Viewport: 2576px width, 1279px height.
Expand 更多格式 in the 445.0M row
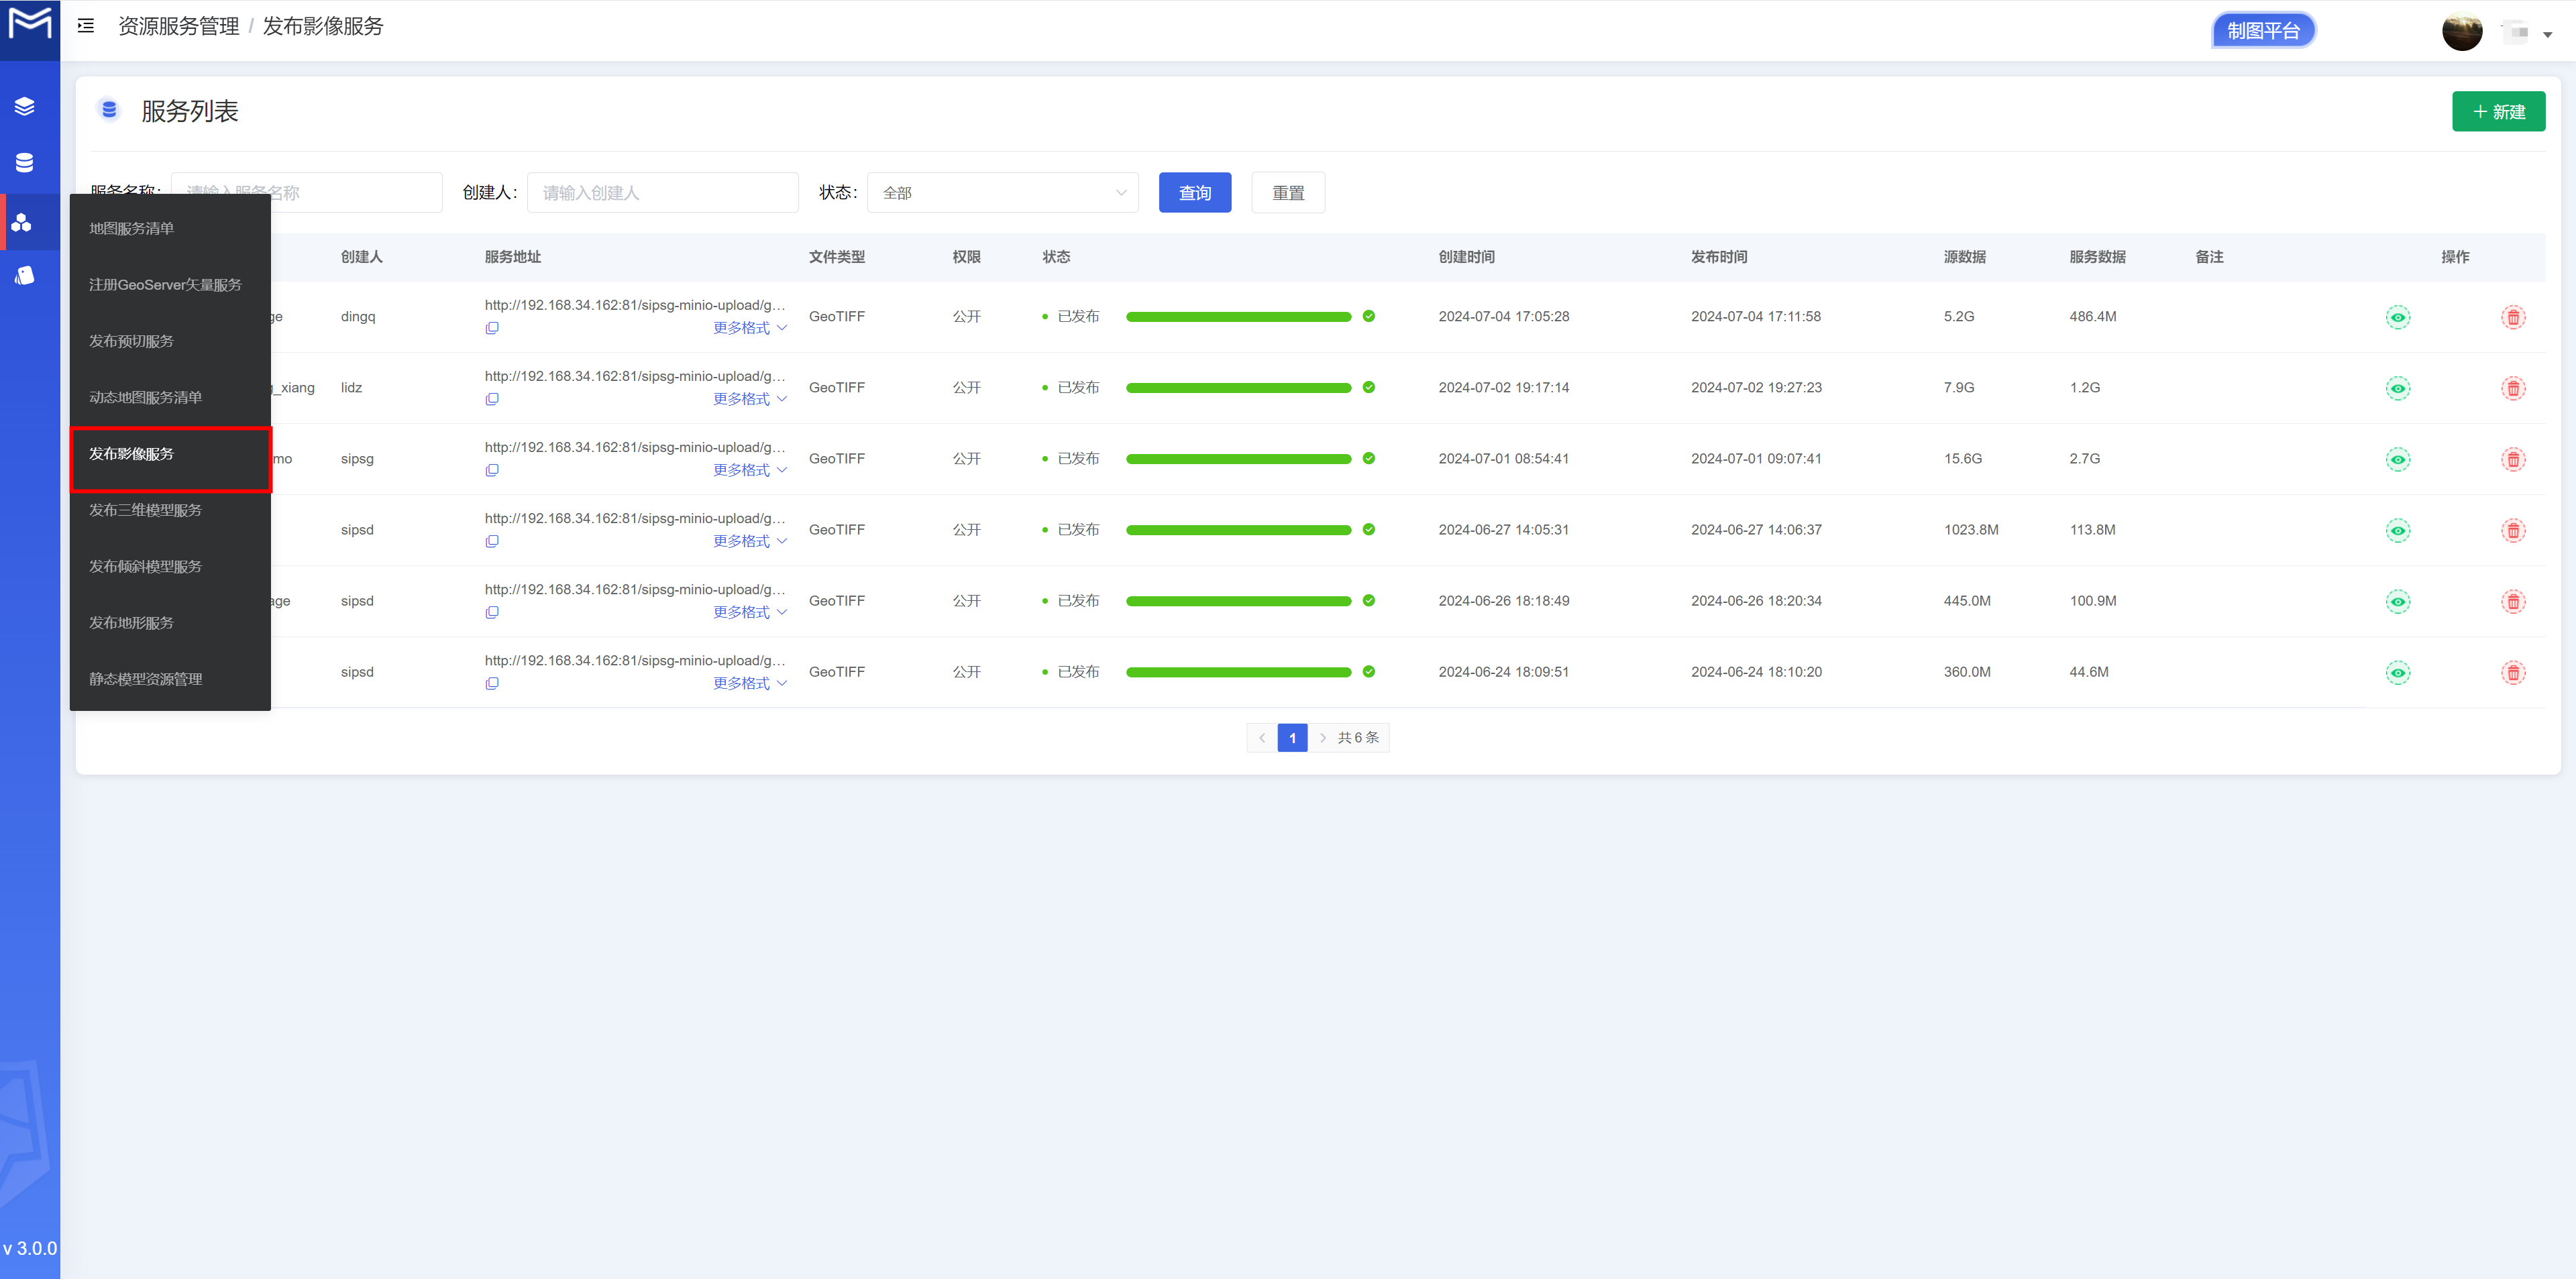[750, 612]
